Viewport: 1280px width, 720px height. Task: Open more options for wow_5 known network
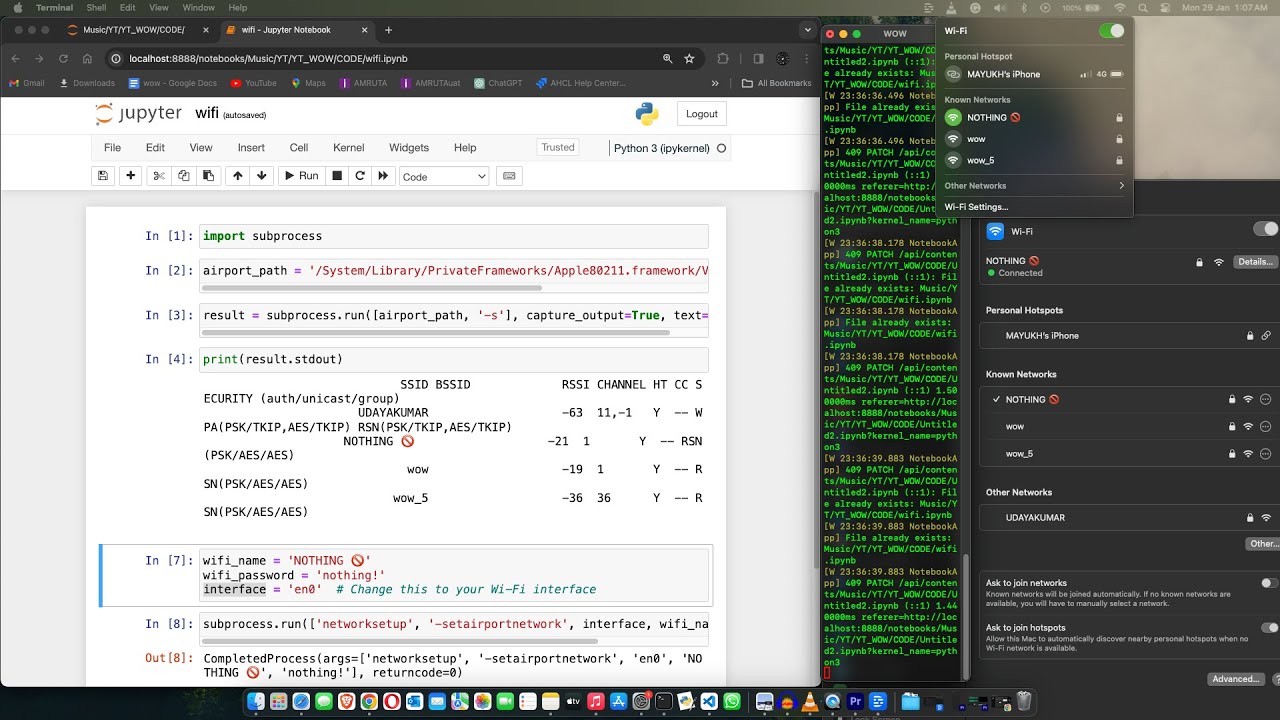[1265, 454]
